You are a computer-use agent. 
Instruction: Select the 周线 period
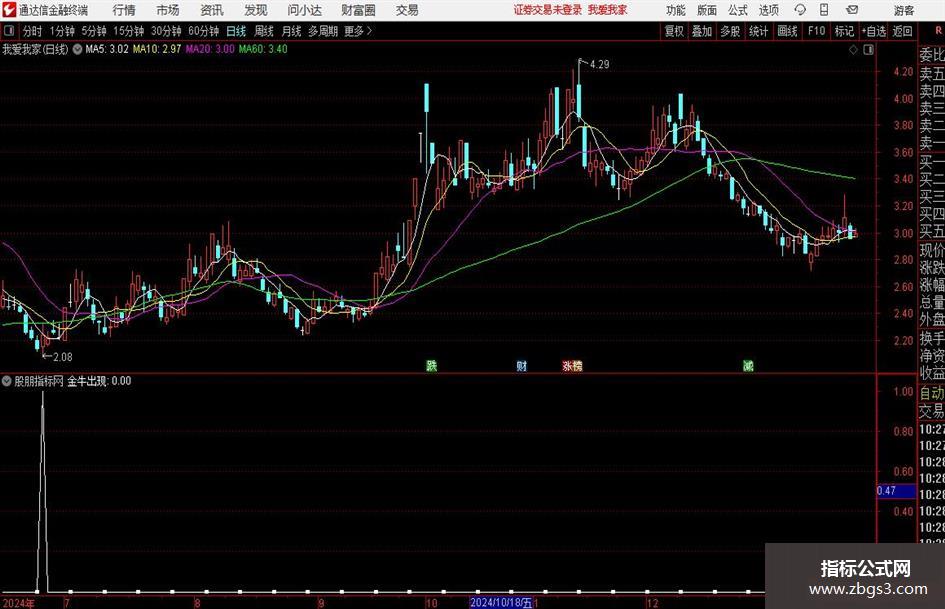tap(264, 31)
